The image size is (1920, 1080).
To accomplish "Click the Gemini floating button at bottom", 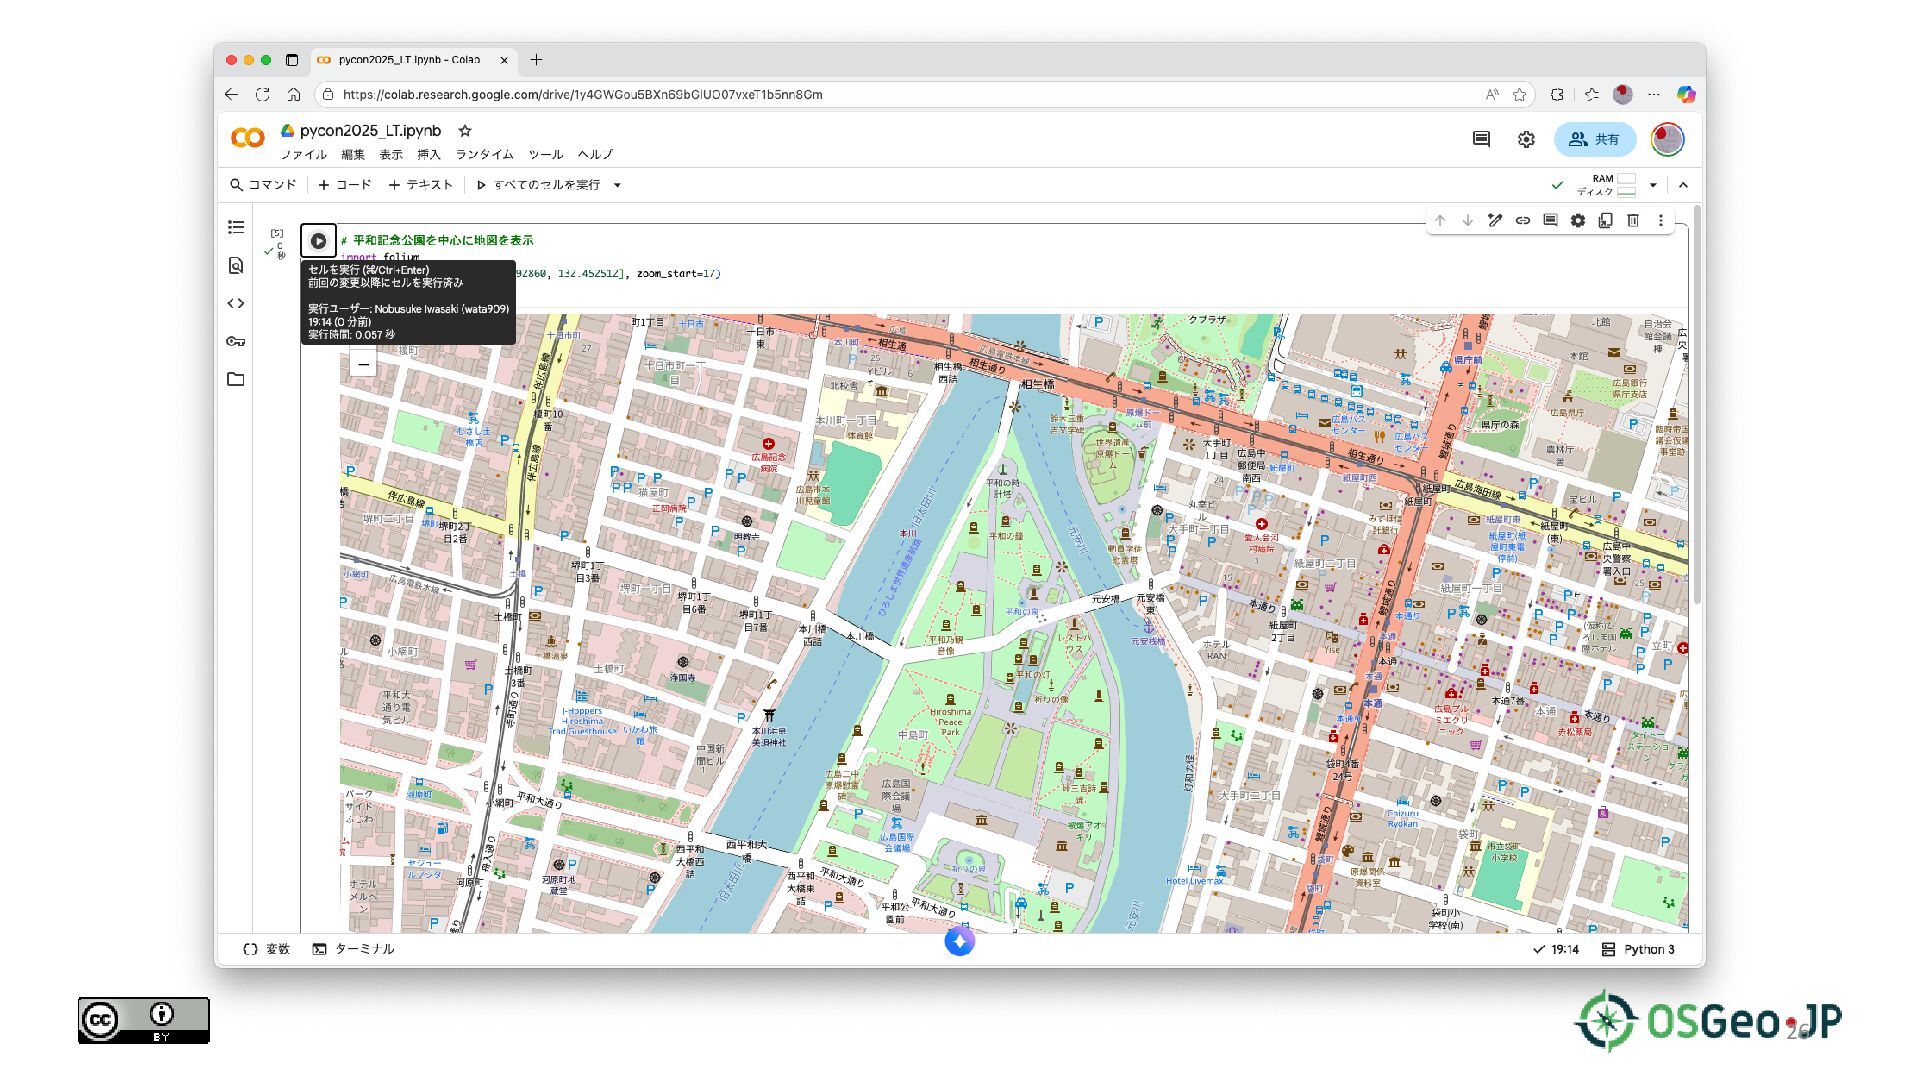I will pyautogui.click(x=959, y=941).
